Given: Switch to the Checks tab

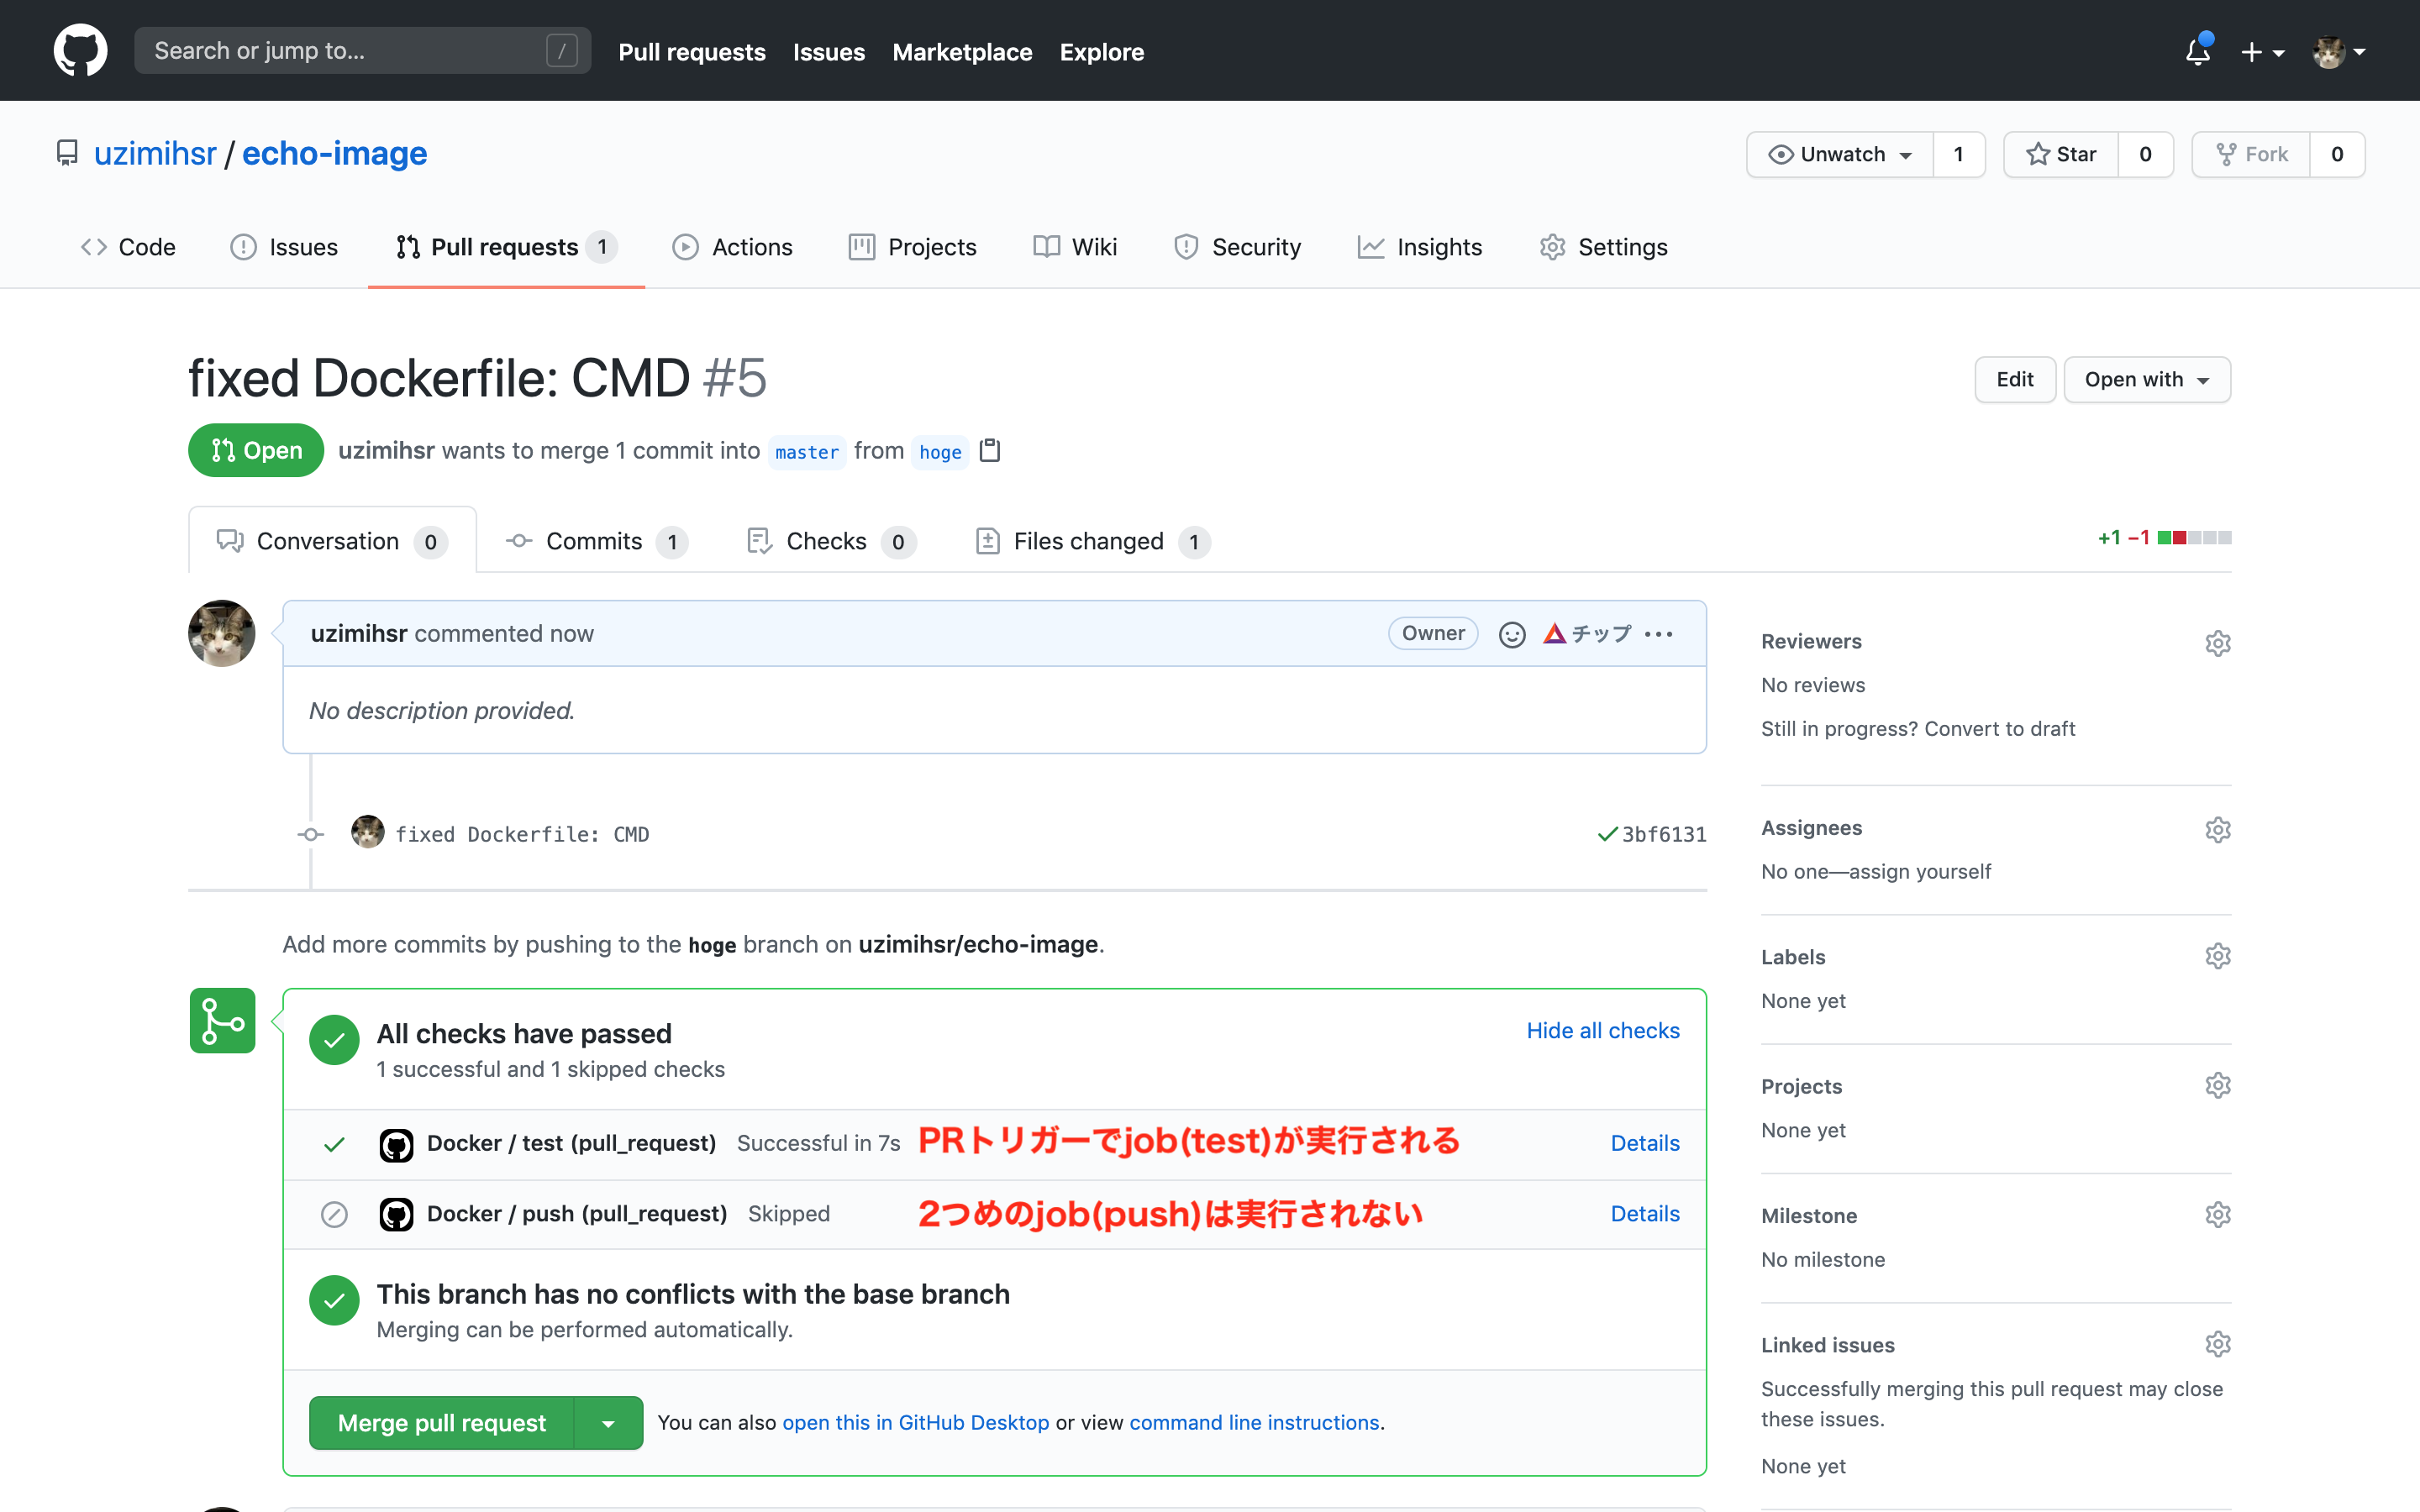Looking at the screenshot, I should coord(831,541).
